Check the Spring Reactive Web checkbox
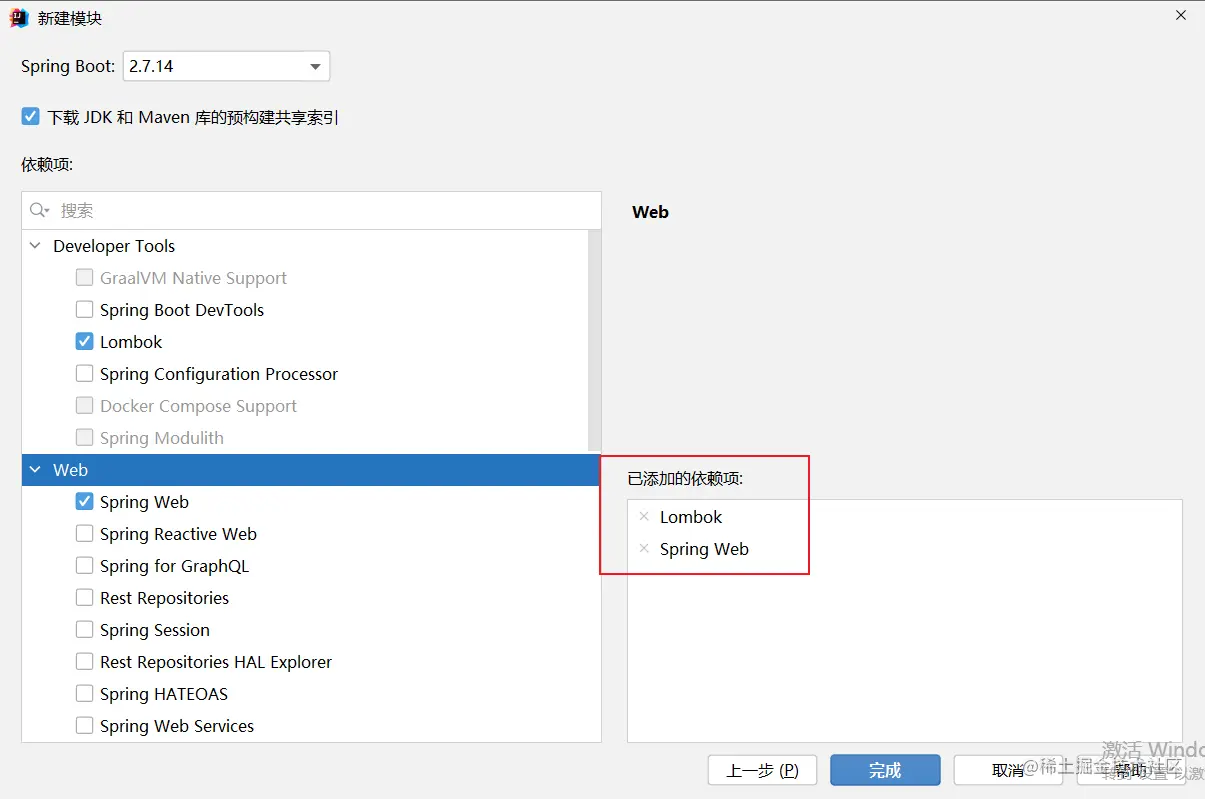 [x=85, y=534]
